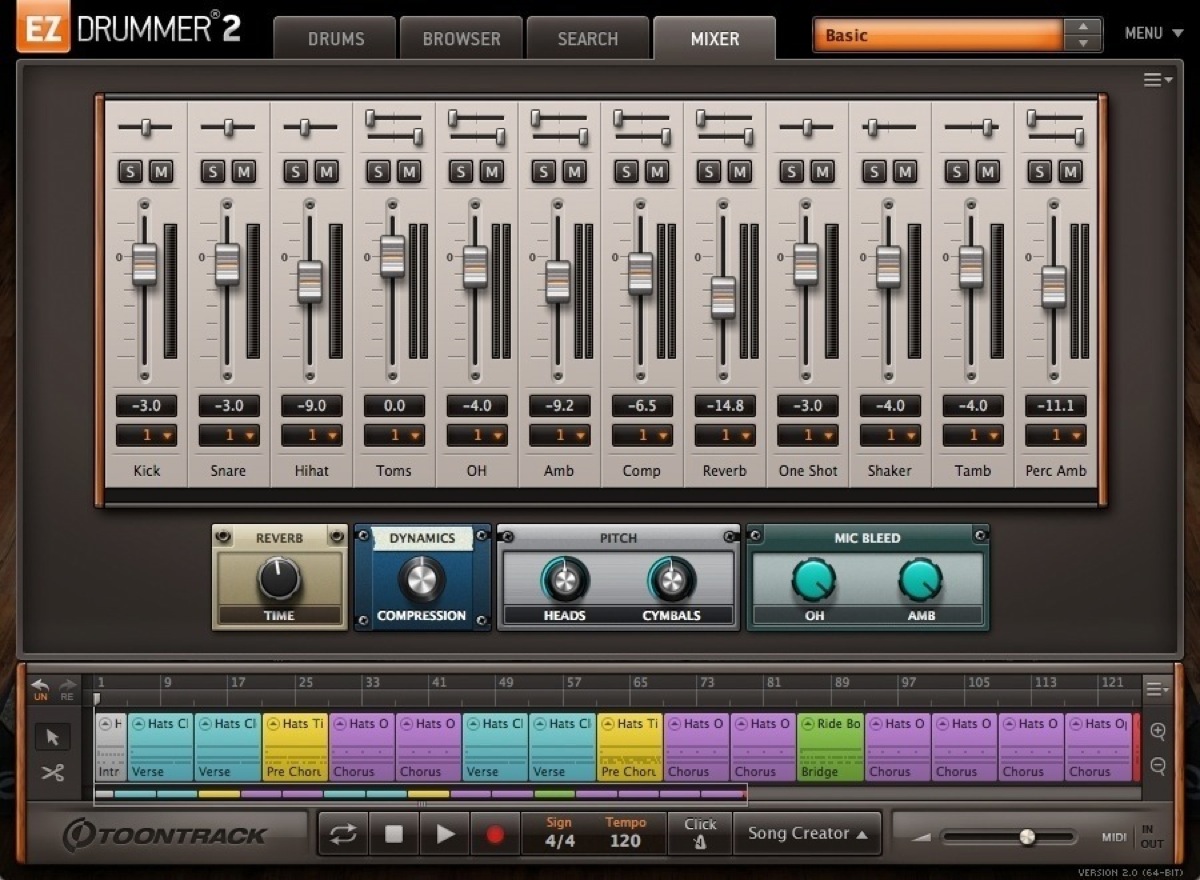Click the Reverb Time knob
1200x880 pixels.
point(279,579)
